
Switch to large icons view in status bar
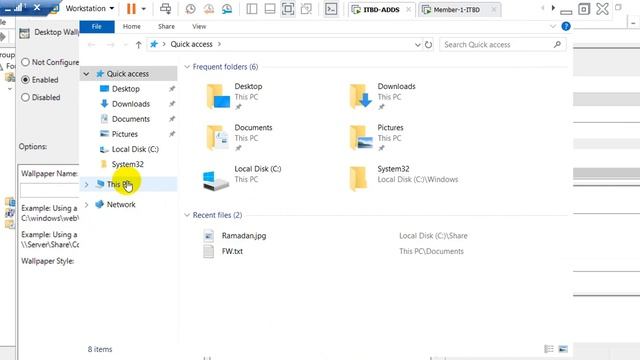pos(563,349)
